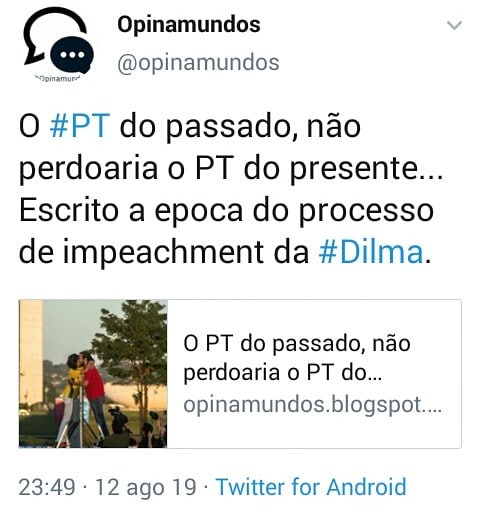Image resolution: width=480 pixels, height=514 pixels.
Task: Click truncated card line 'perdoaria o PT do…'
Action: tap(283, 372)
